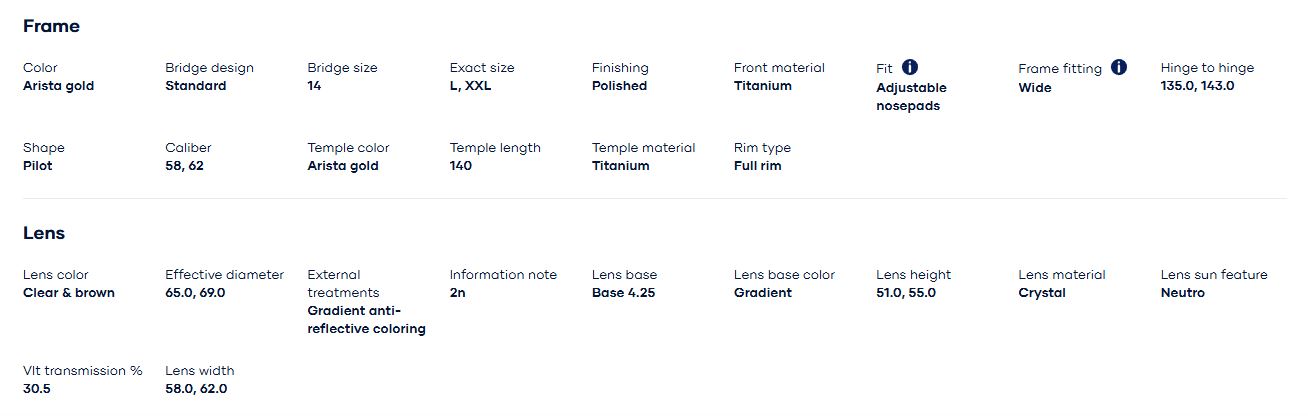Click the Bridge design Standard value
The image size is (1308, 416).
pos(195,86)
